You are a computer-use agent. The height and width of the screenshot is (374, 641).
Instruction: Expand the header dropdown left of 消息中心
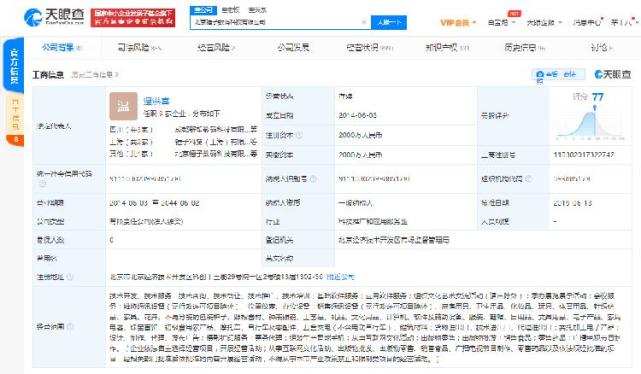(544, 22)
